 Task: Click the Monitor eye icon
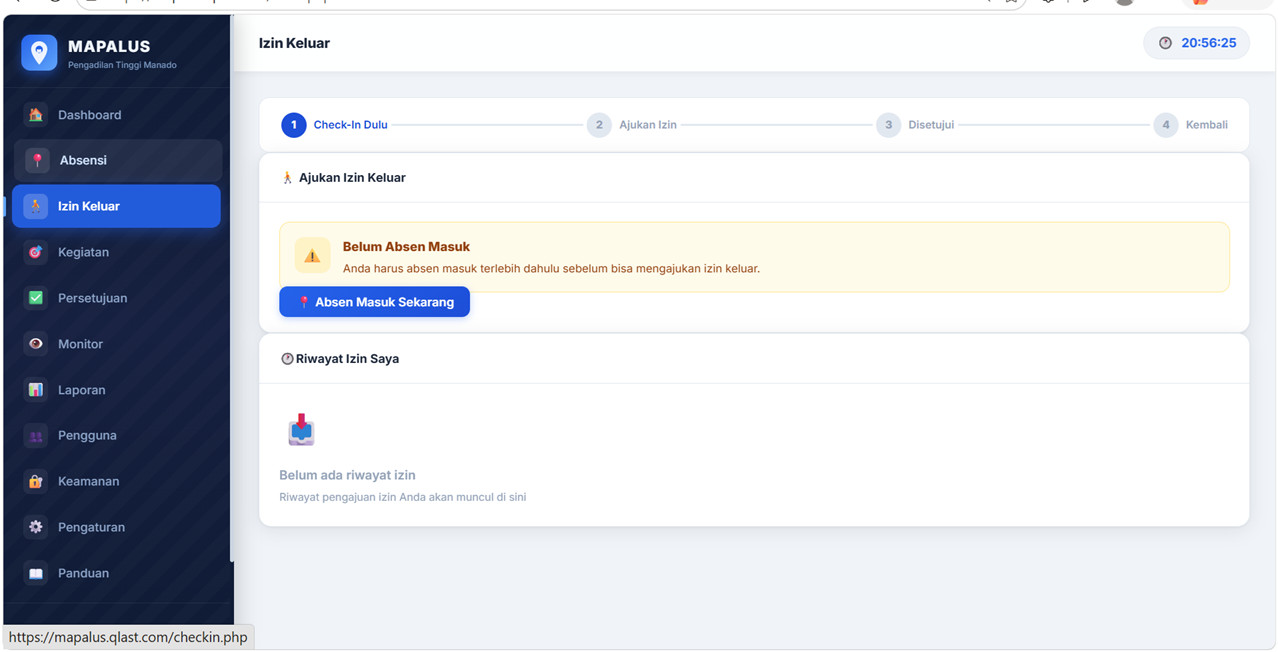36,344
